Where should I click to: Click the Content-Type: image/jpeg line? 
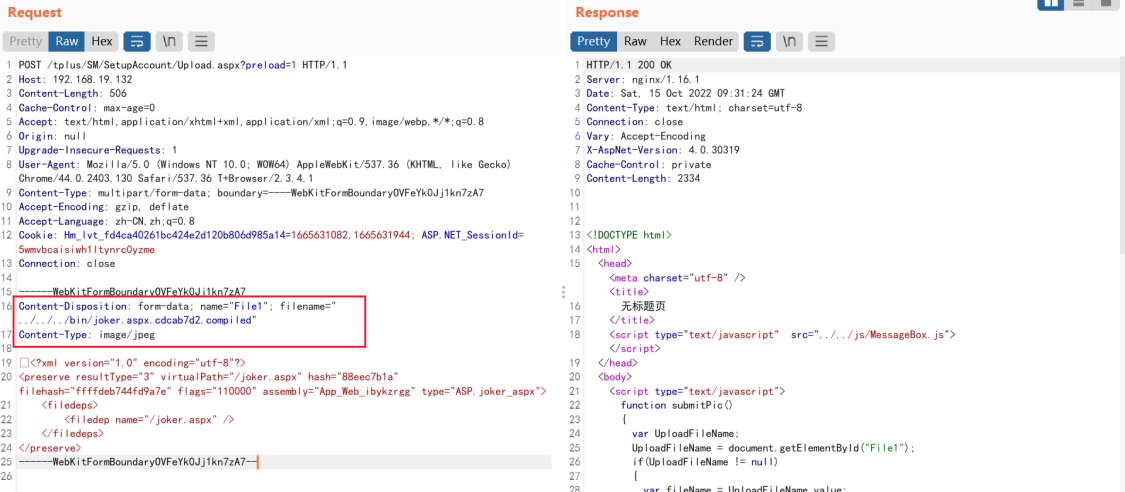point(87,335)
